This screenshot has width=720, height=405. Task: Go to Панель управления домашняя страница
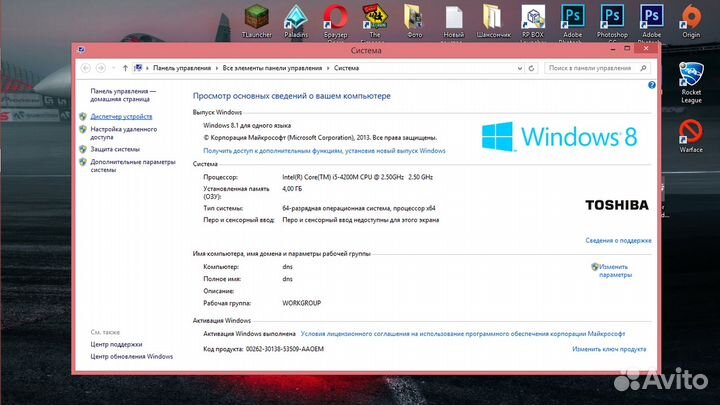(x=123, y=95)
